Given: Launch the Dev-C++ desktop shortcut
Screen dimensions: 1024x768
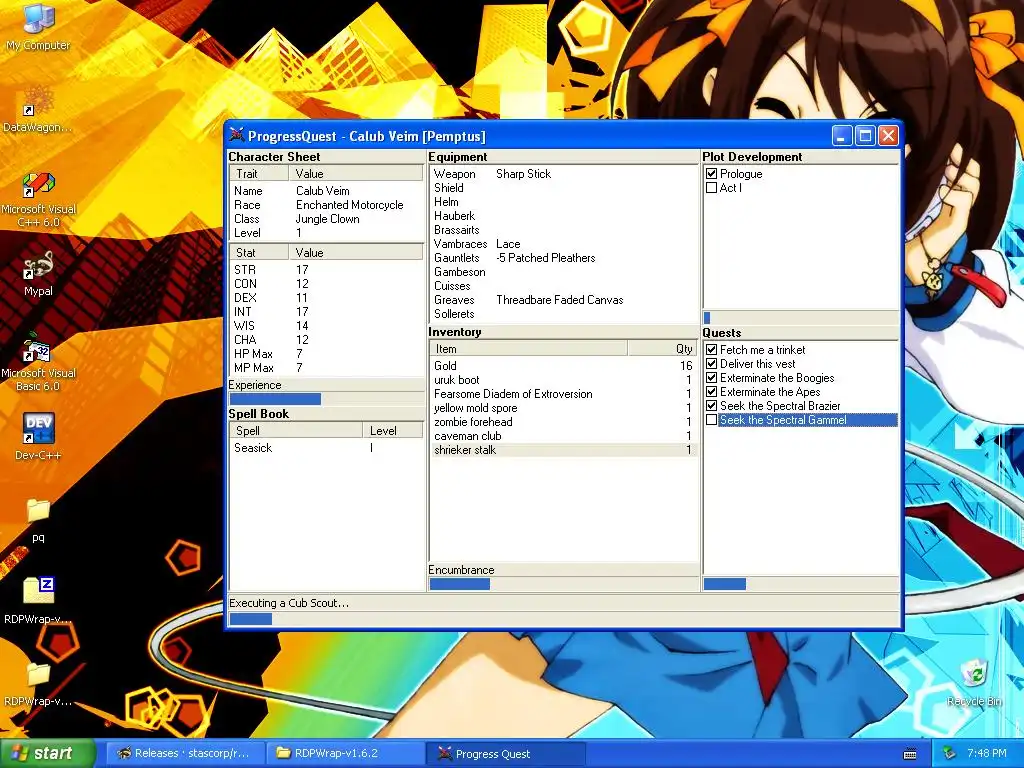Looking at the screenshot, I should pos(38,436).
